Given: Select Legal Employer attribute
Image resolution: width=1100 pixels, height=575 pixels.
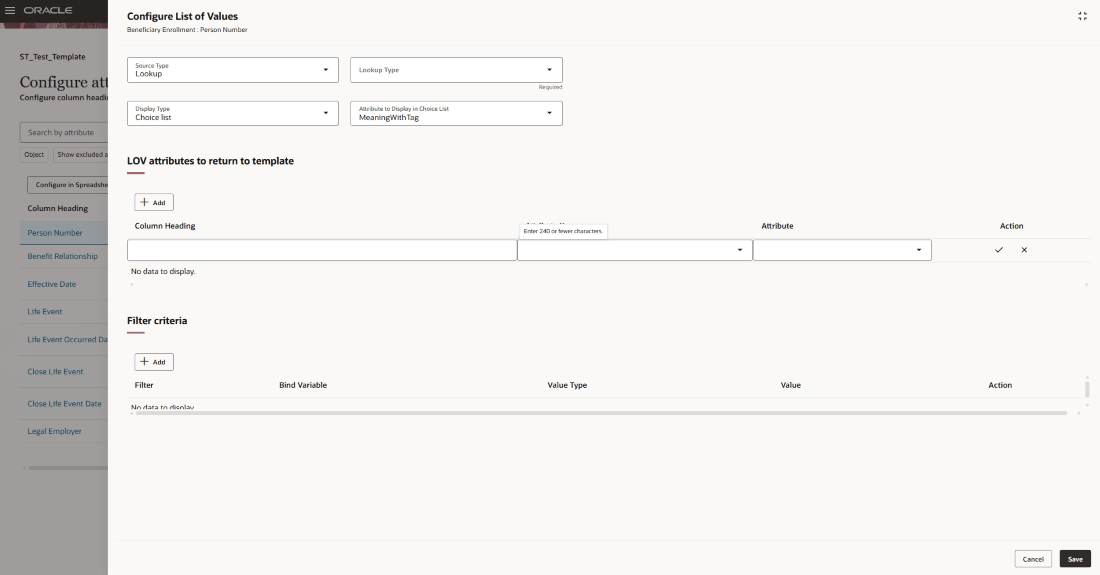Looking at the screenshot, I should [54, 432].
